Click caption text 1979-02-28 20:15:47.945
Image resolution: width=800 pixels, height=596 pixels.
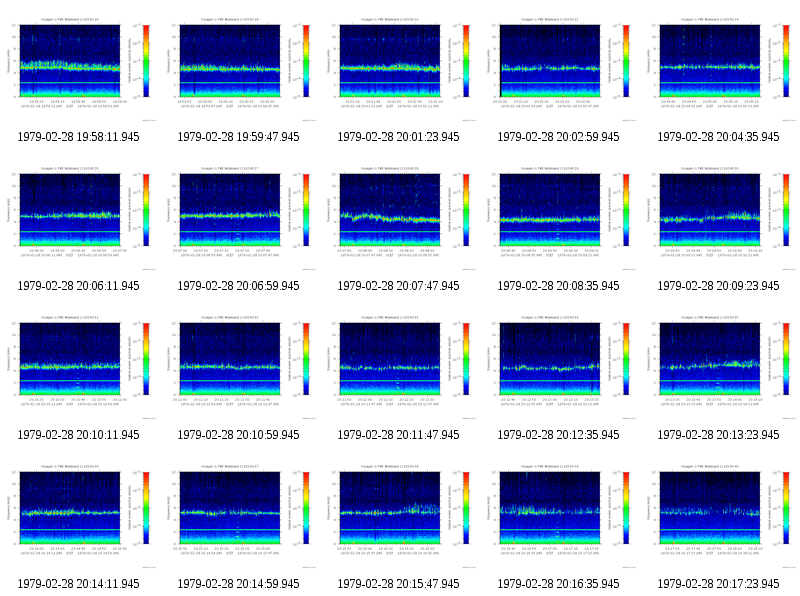398,584
